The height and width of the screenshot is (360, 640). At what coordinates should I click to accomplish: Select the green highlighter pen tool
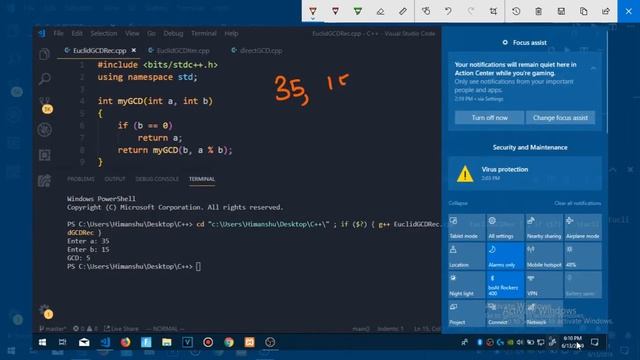[358, 11]
